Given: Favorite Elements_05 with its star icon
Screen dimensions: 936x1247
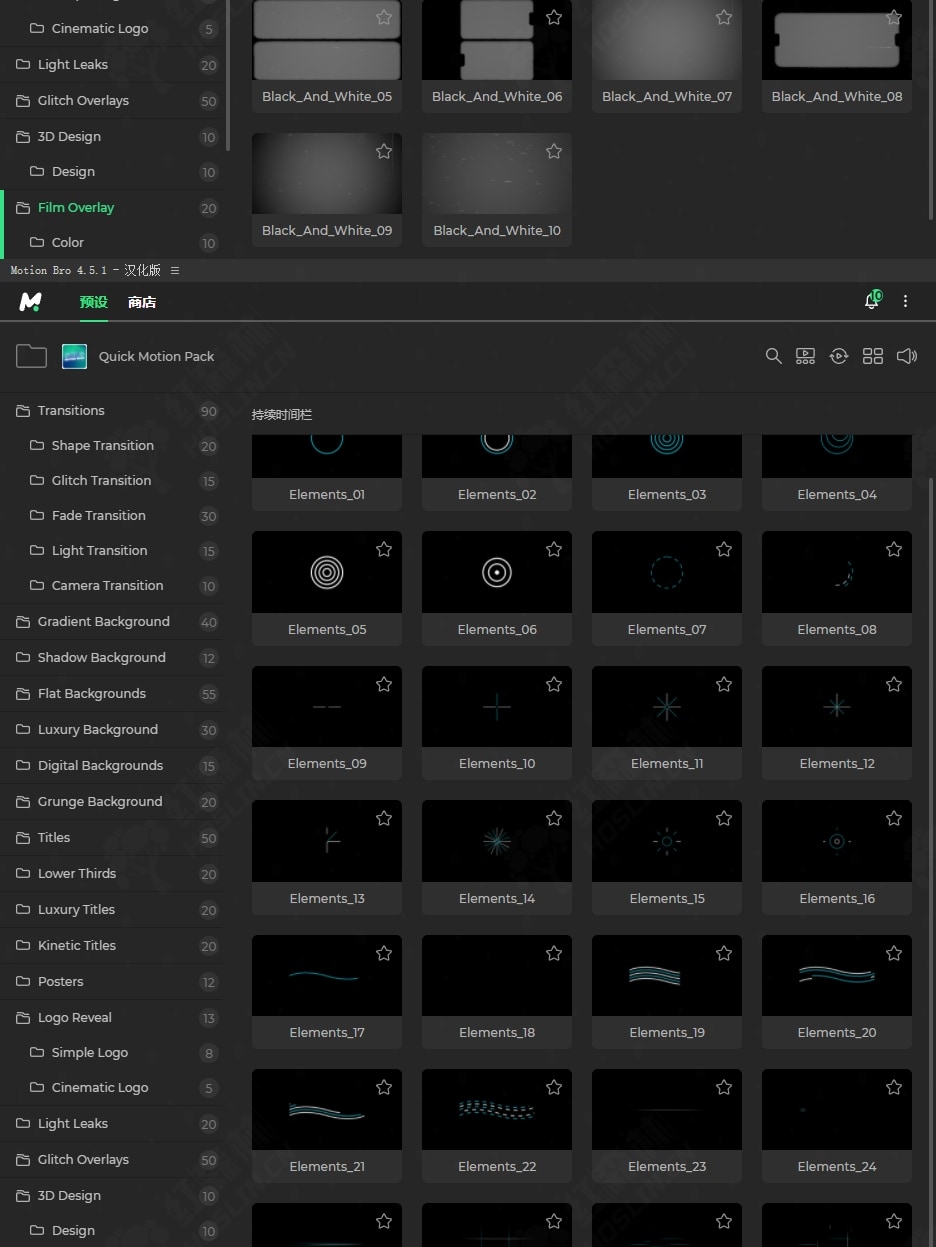Looking at the screenshot, I should [x=384, y=549].
